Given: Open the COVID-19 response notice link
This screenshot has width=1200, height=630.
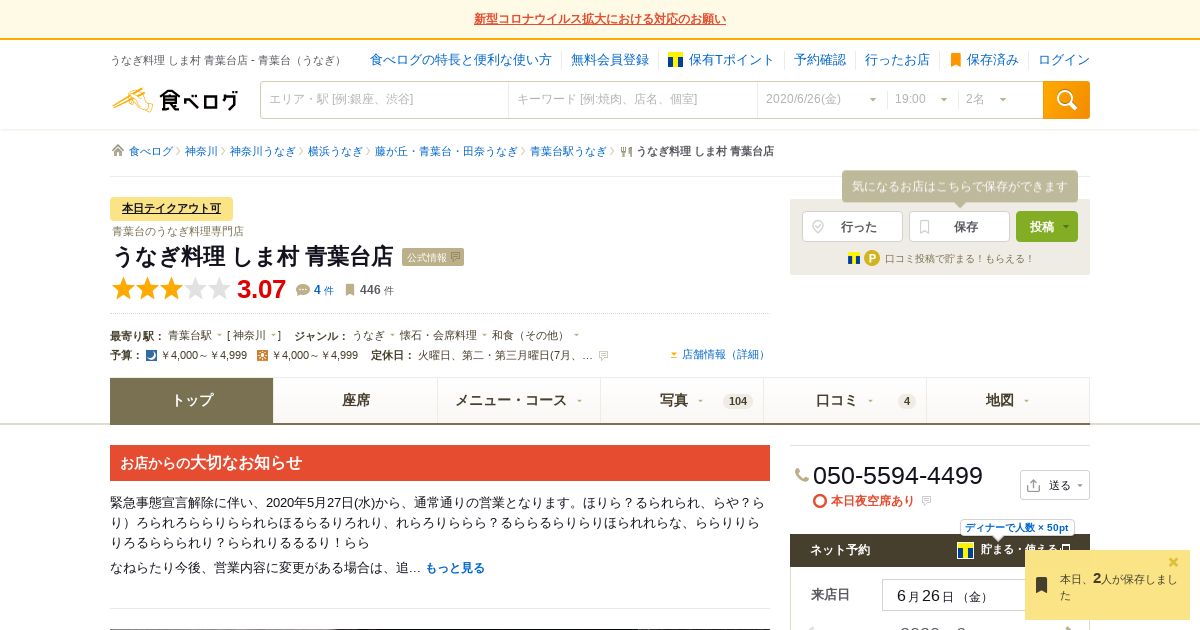Looking at the screenshot, I should (x=600, y=19).
